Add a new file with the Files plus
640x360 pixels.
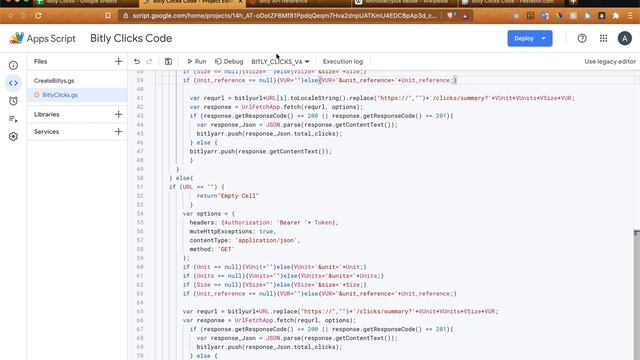pos(118,62)
